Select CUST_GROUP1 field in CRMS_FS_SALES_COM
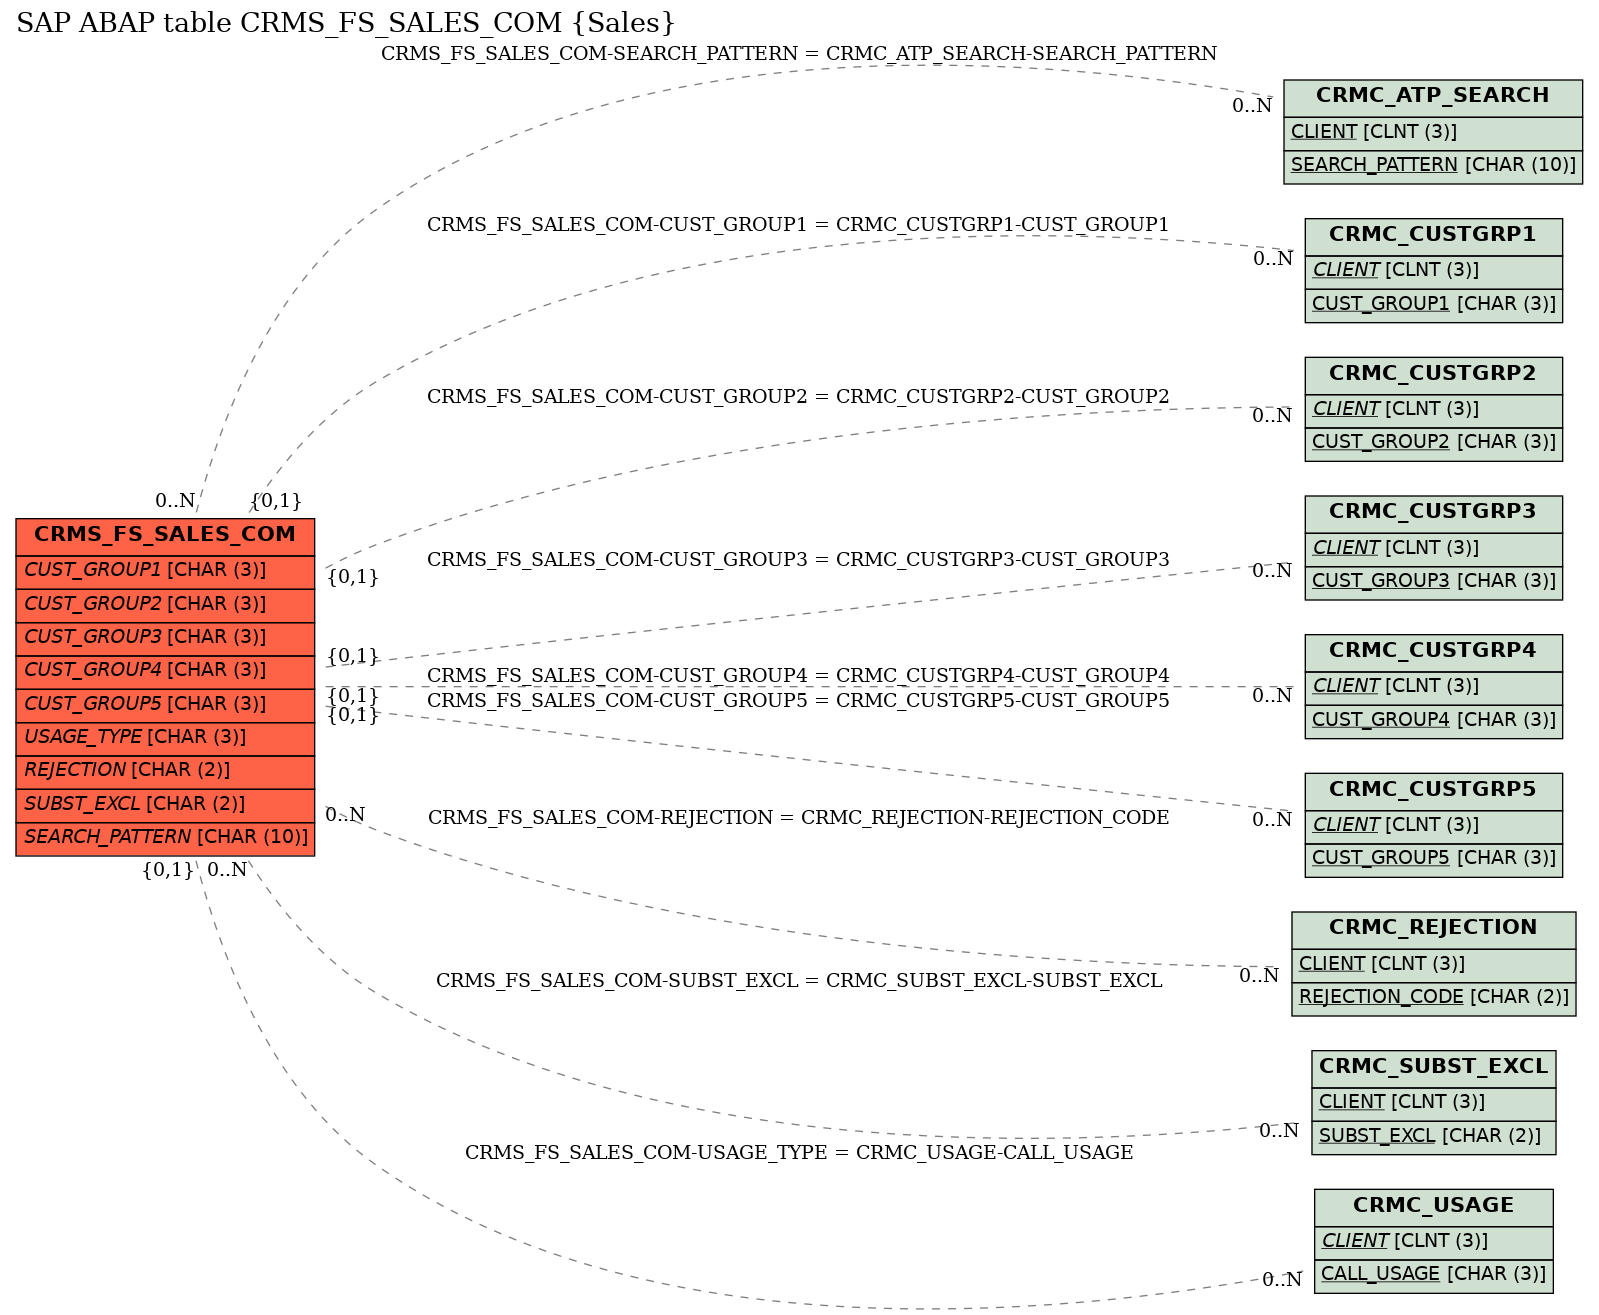1599x1315 pixels. click(x=165, y=571)
